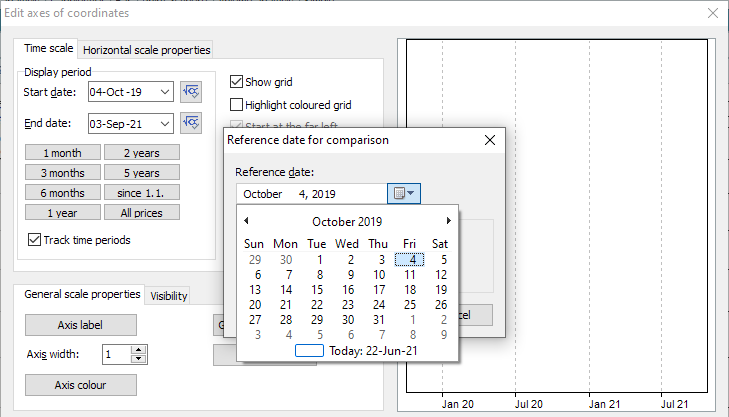The image size is (729, 417).
Task: Increase Axis width with up arrow
Action: (139, 350)
